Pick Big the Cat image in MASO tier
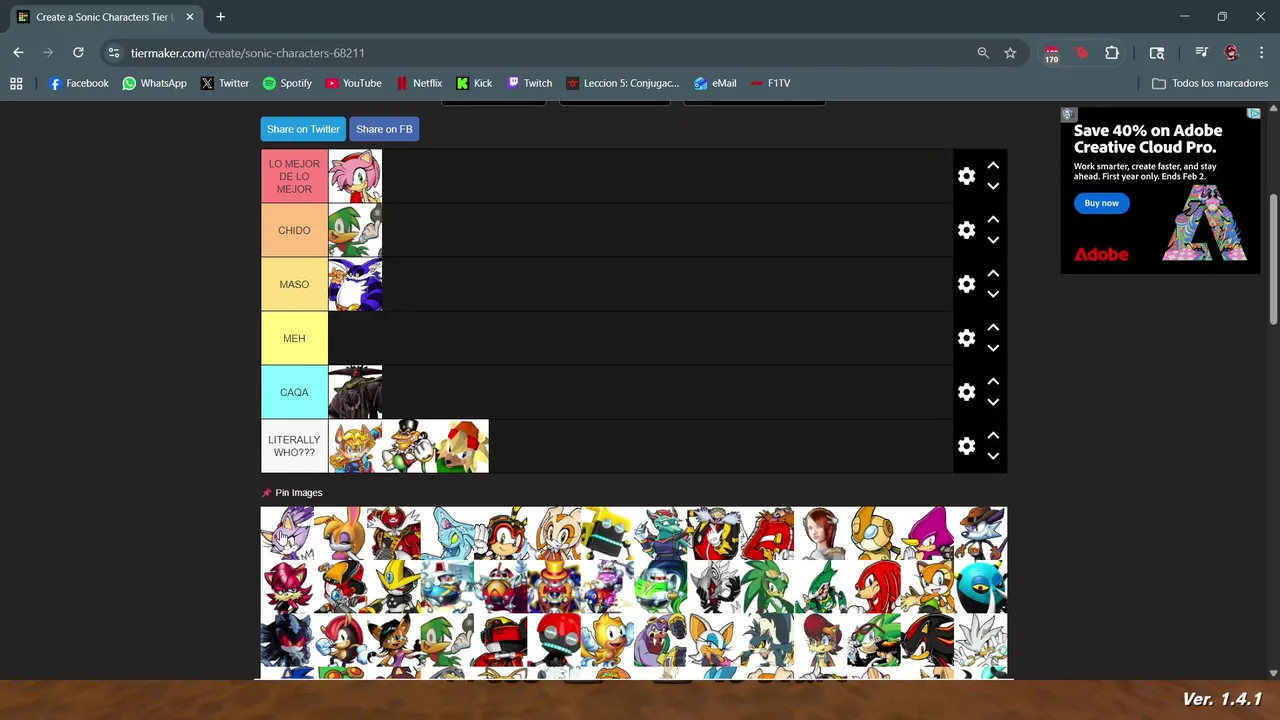 (x=355, y=284)
